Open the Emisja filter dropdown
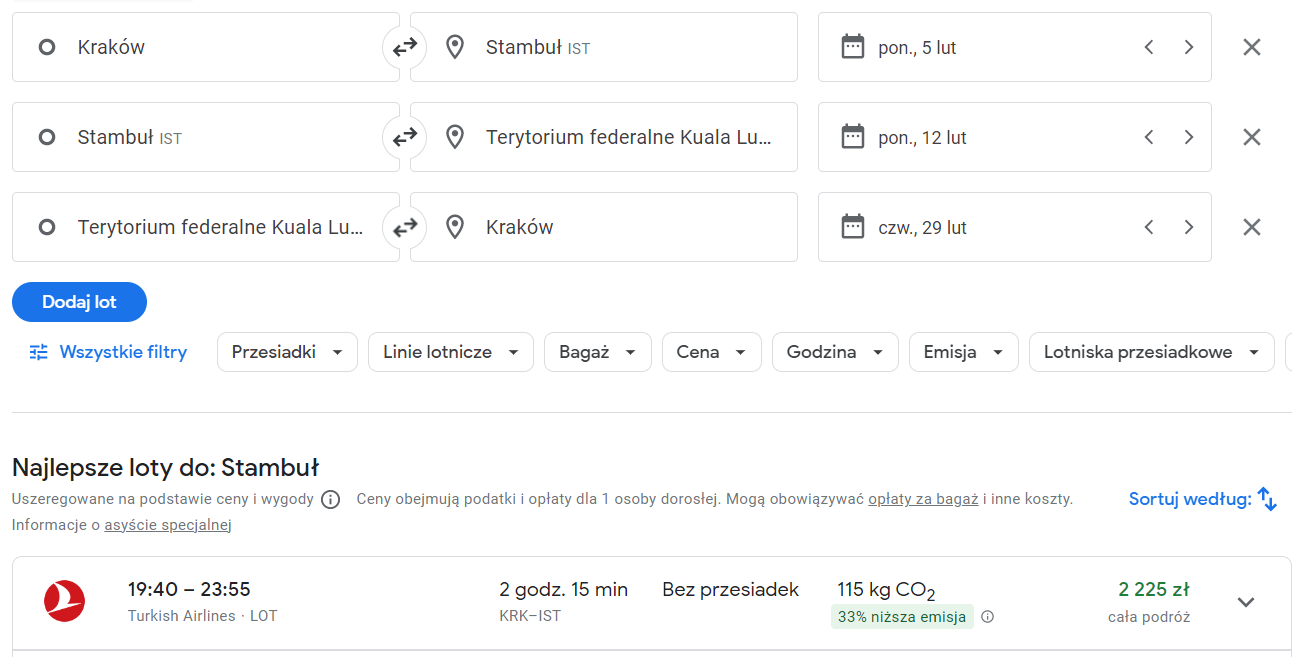 point(964,352)
